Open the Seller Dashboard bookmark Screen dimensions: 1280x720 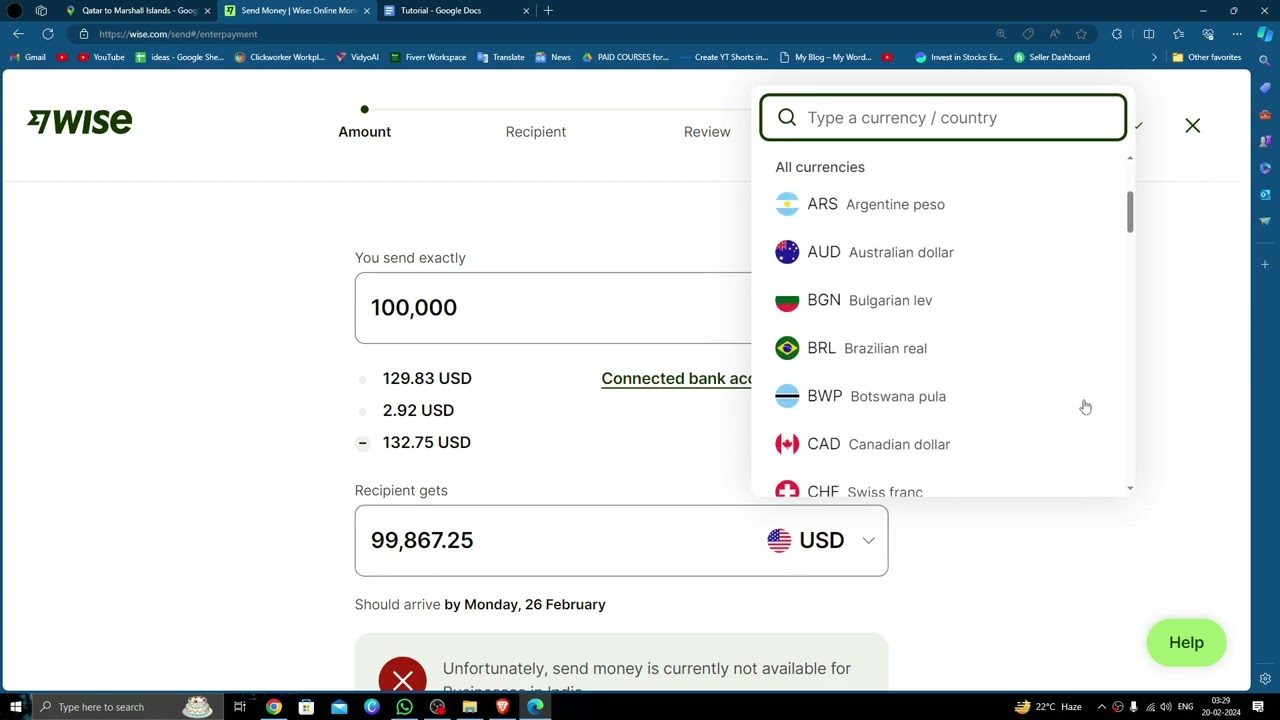tap(1052, 57)
